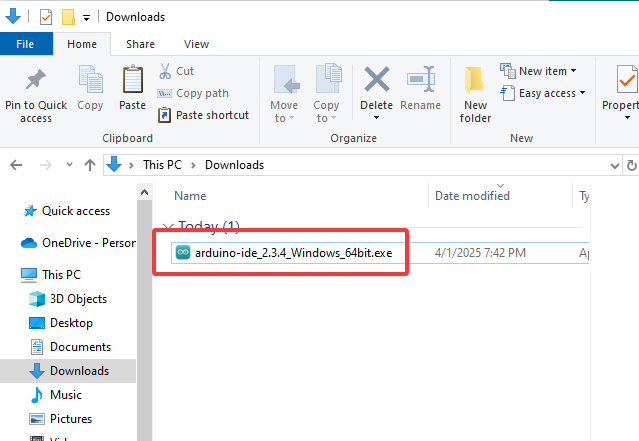Viewport: 639px width, 441px height.
Task: Open the New item dropdown
Action: click(x=538, y=71)
